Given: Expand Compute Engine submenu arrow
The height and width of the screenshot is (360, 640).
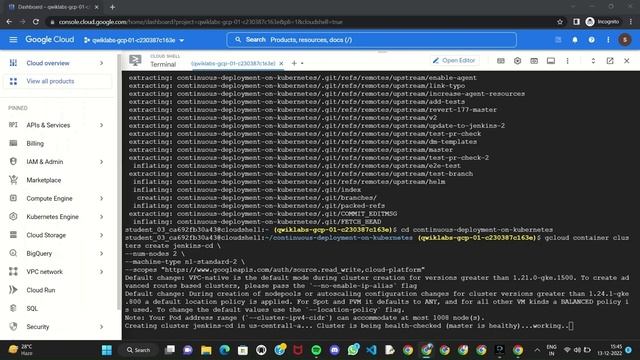Looking at the screenshot, I should pos(101,198).
